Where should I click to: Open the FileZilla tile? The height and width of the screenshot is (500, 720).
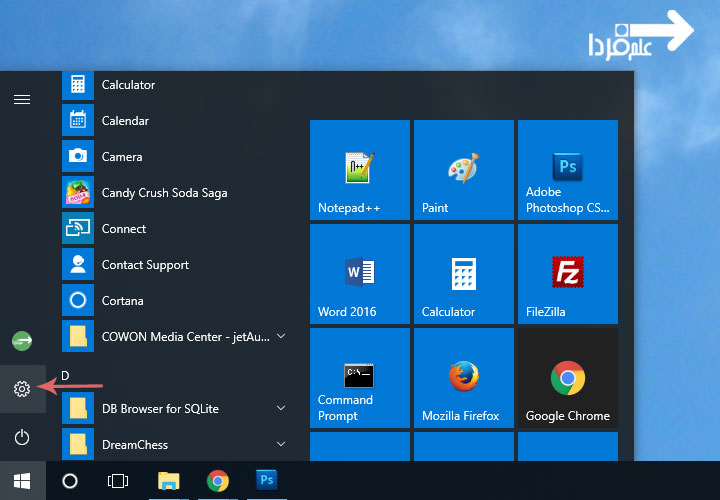[x=568, y=274]
